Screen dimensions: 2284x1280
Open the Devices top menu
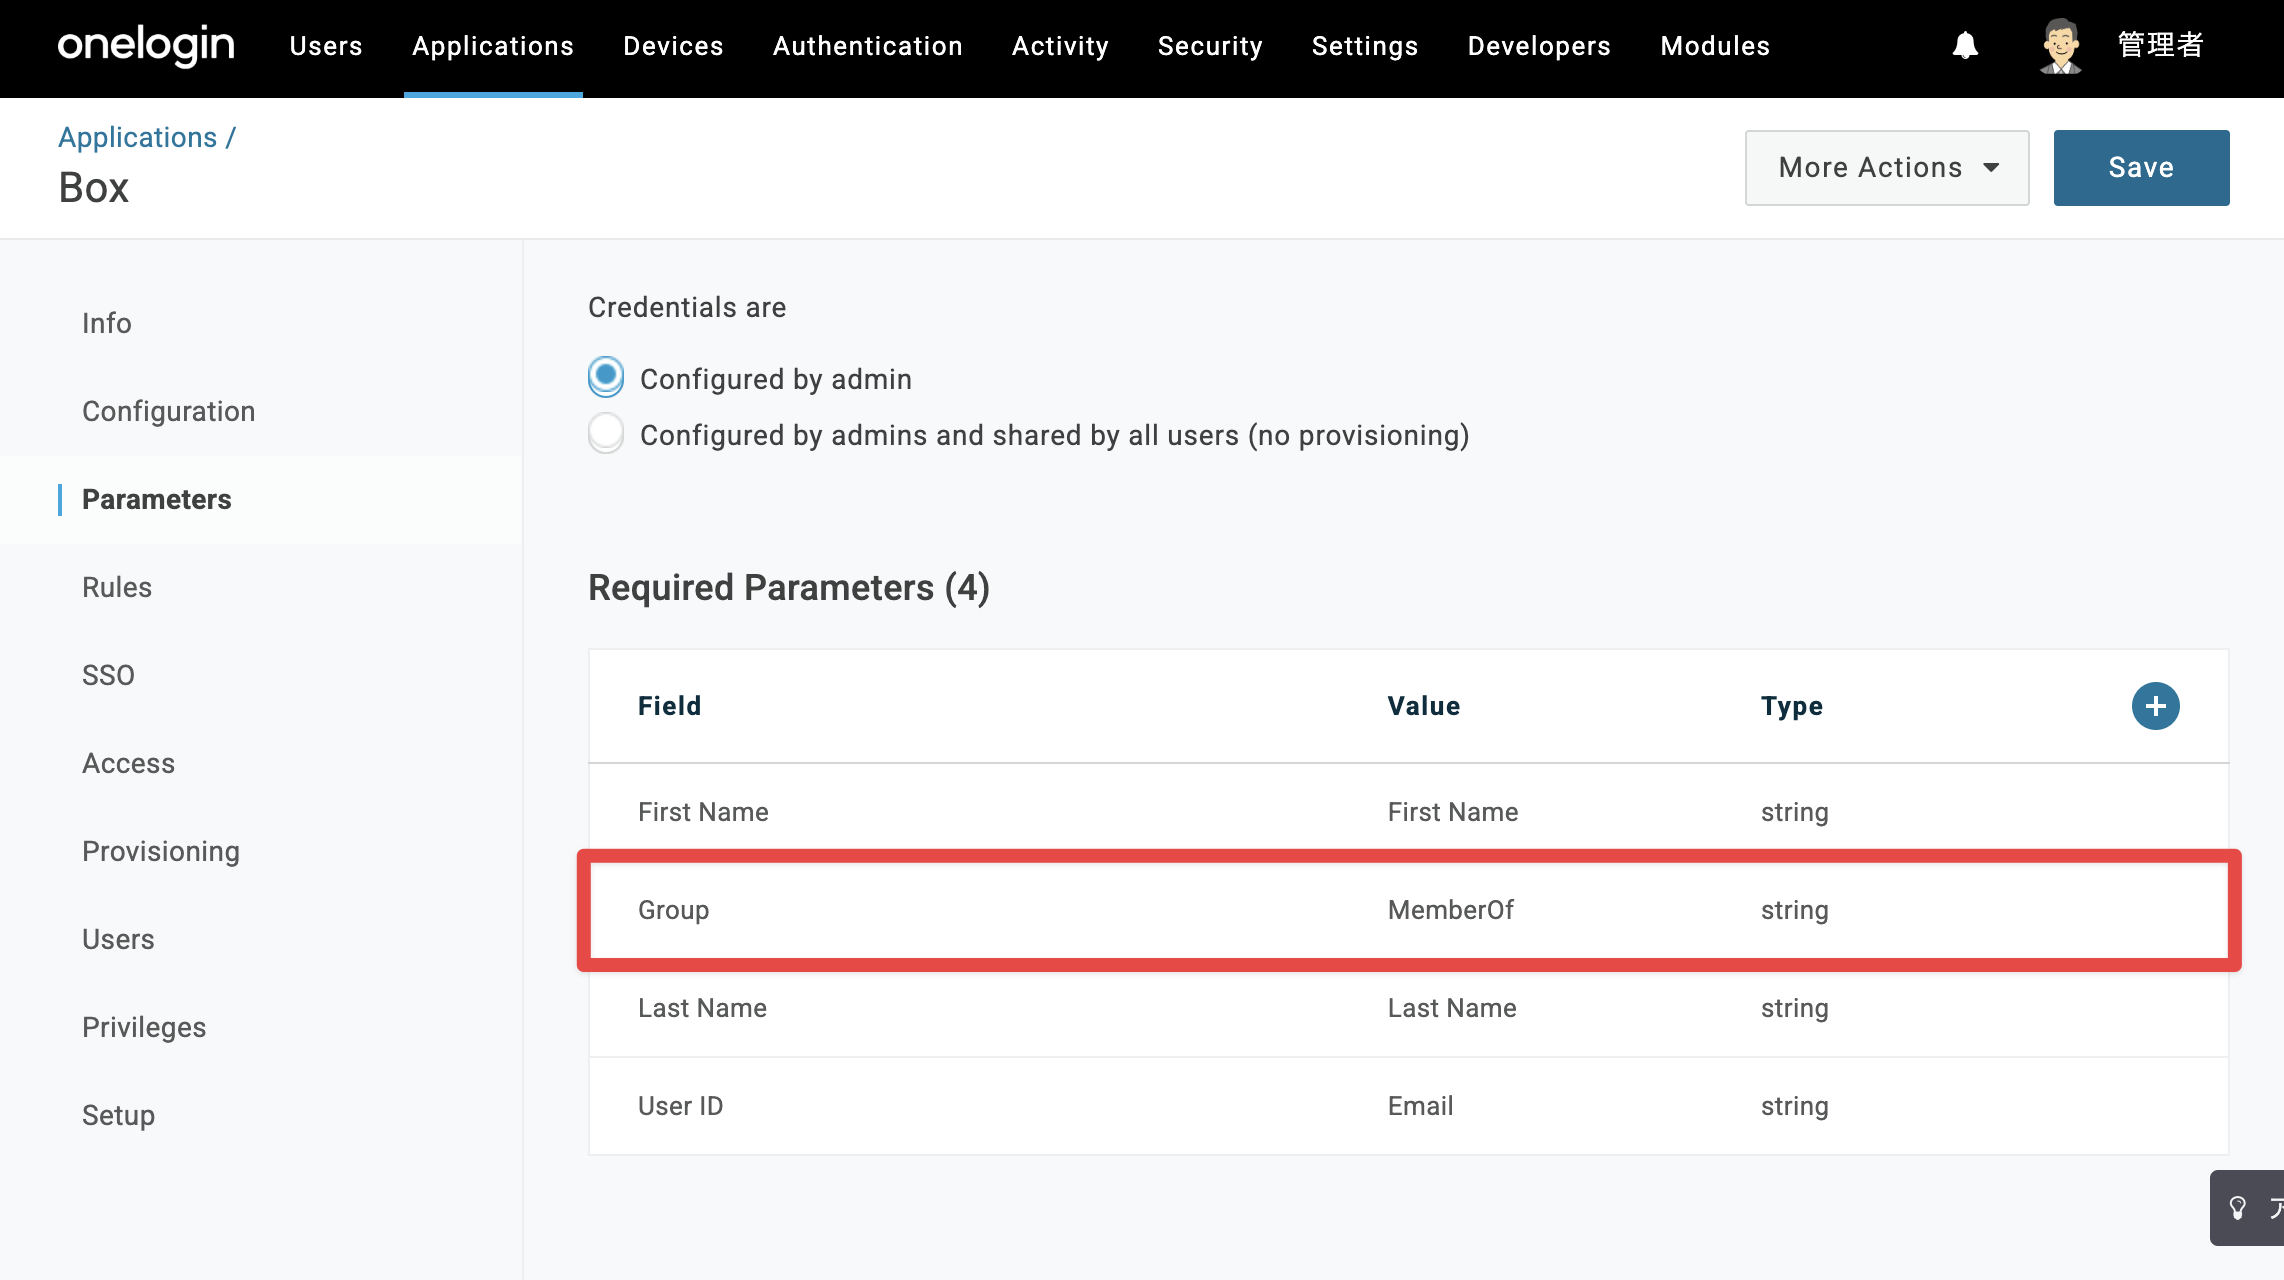click(673, 46)
